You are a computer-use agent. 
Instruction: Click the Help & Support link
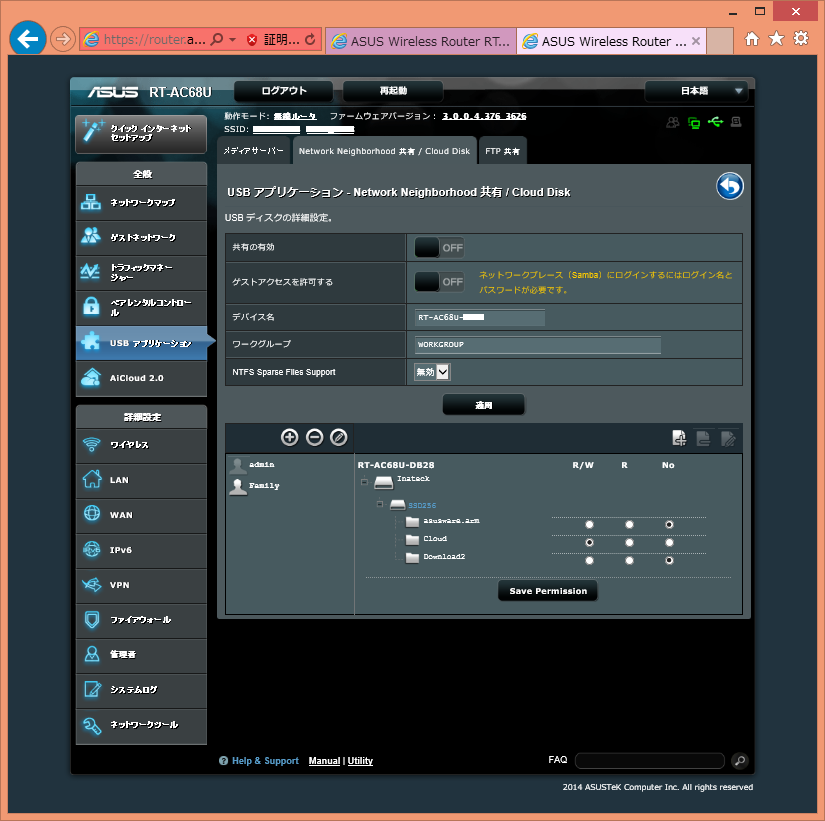coord(265,761)
